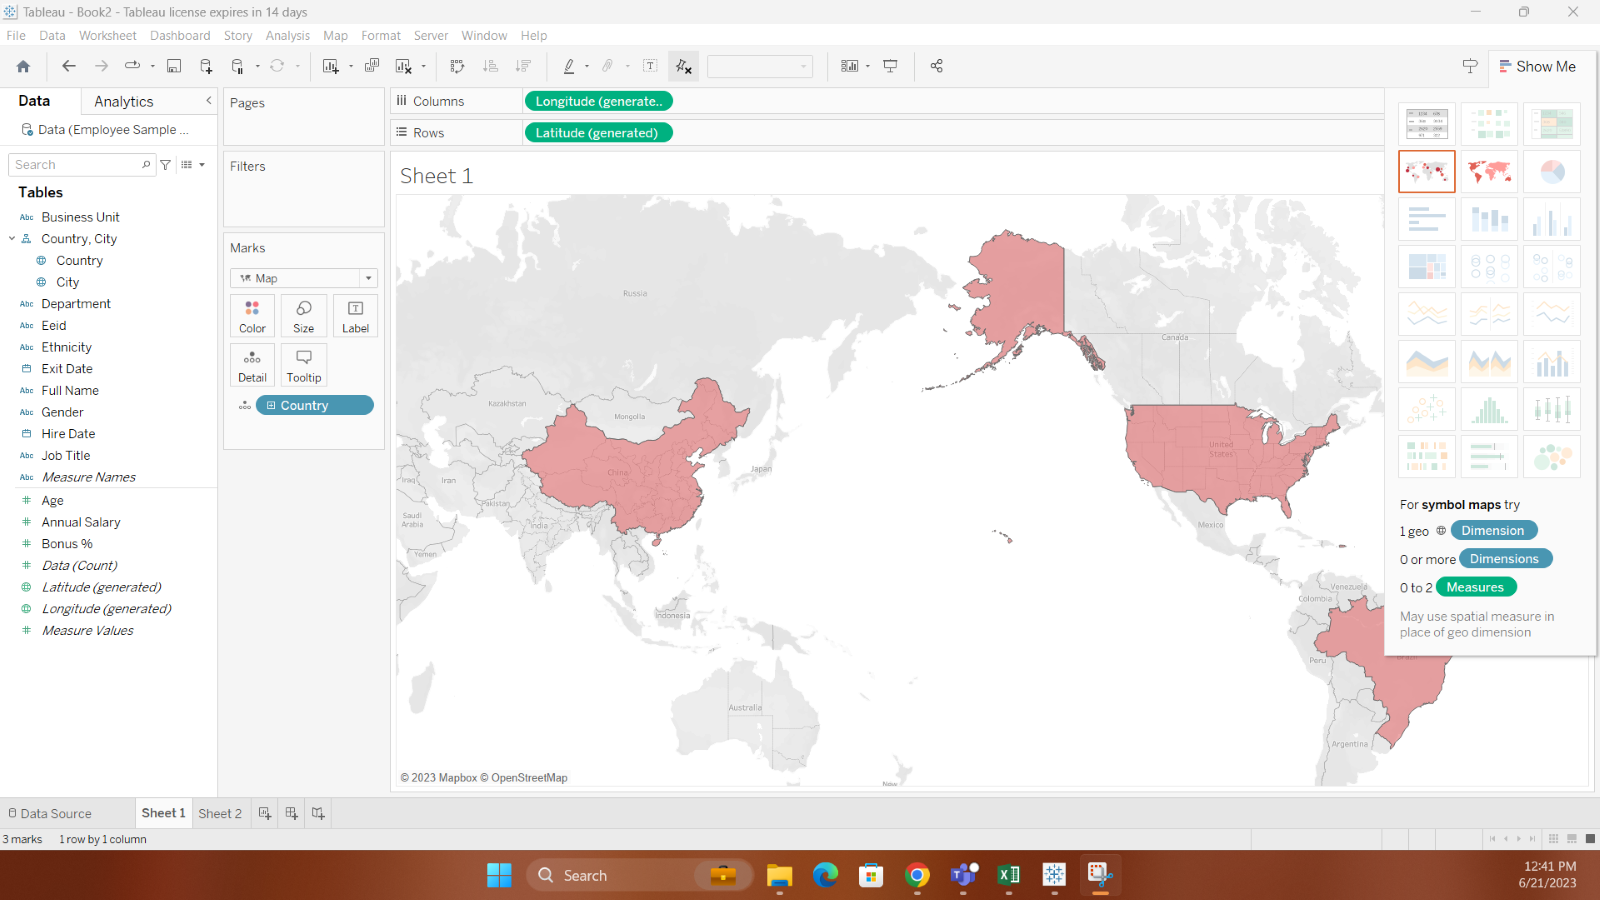Screen dimensions: 1600x900
Task: Click the Presentation mode icon
Action: [x=890, y=66]
